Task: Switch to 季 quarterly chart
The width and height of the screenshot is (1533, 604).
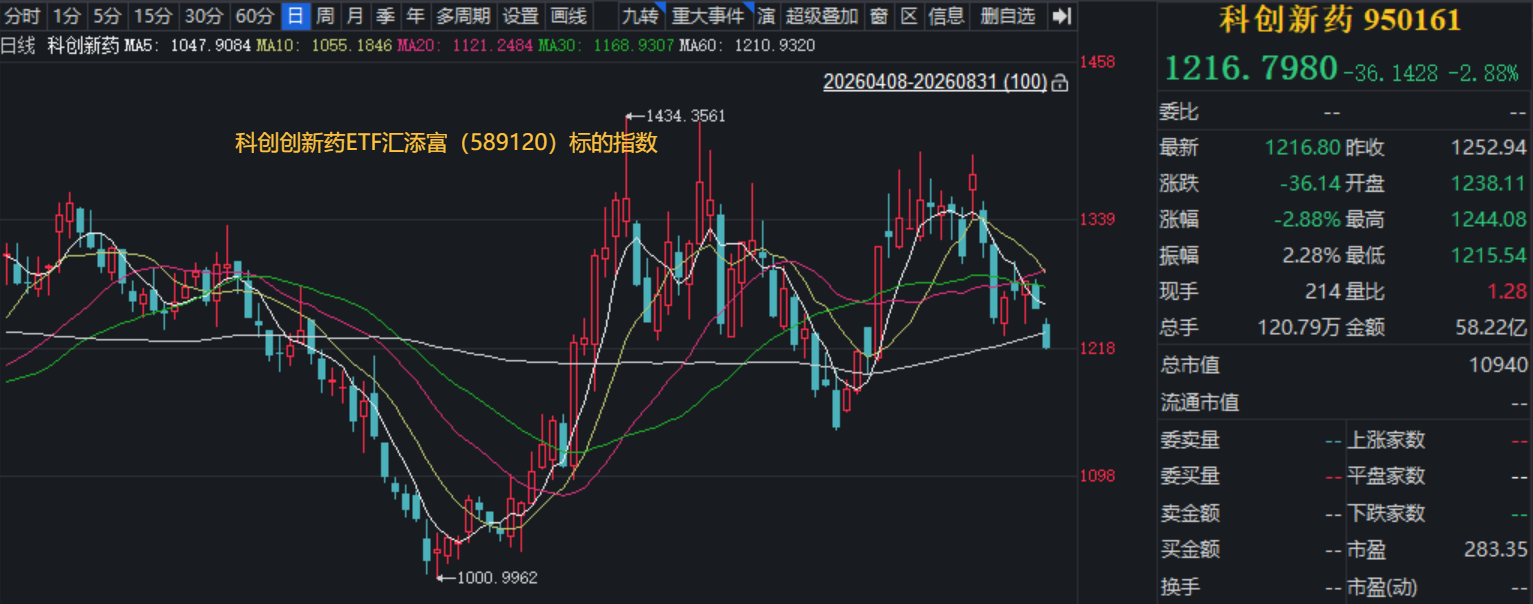Action: [x=385, y=16]
